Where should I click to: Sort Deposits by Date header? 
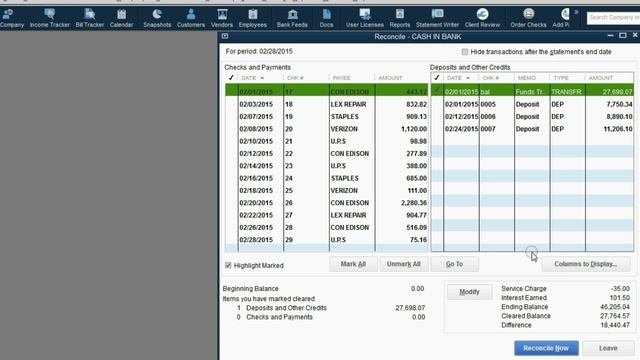coord(461,78)
